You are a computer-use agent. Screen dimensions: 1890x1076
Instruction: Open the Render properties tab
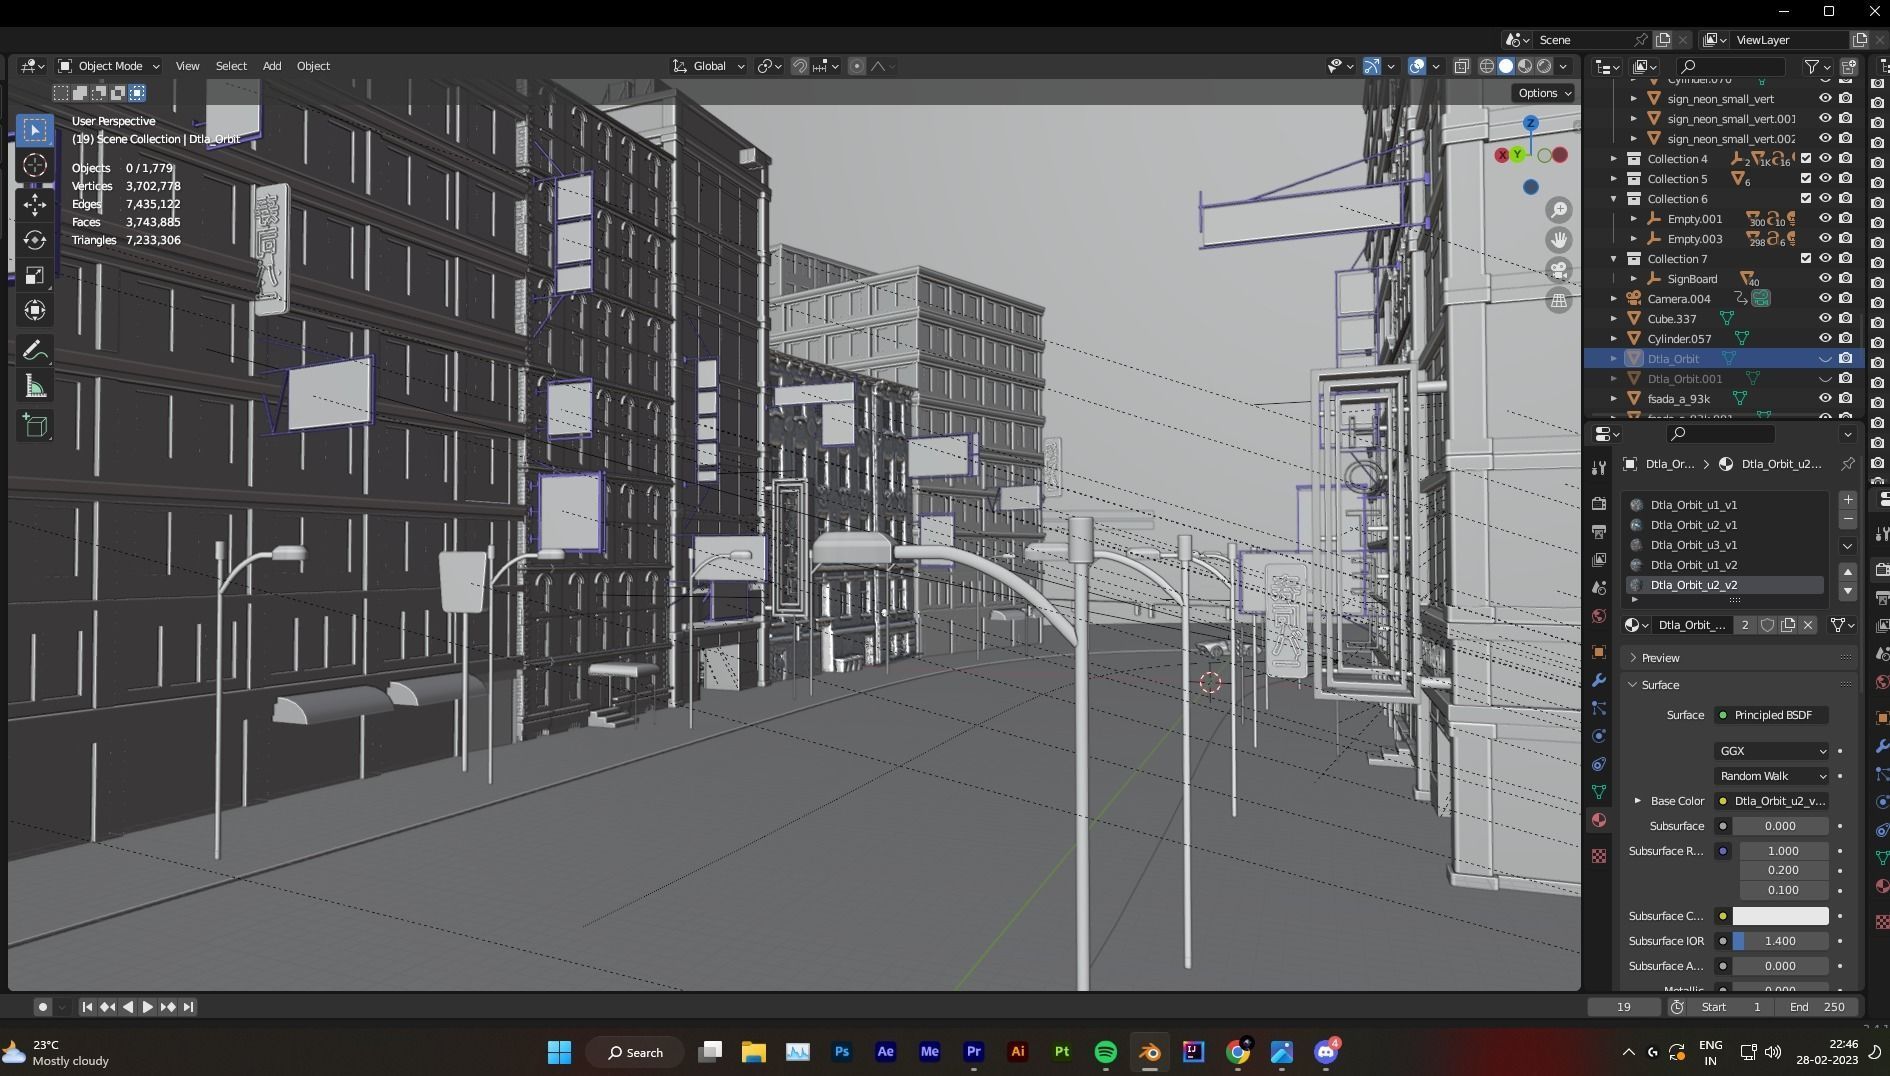(1599, 504)
